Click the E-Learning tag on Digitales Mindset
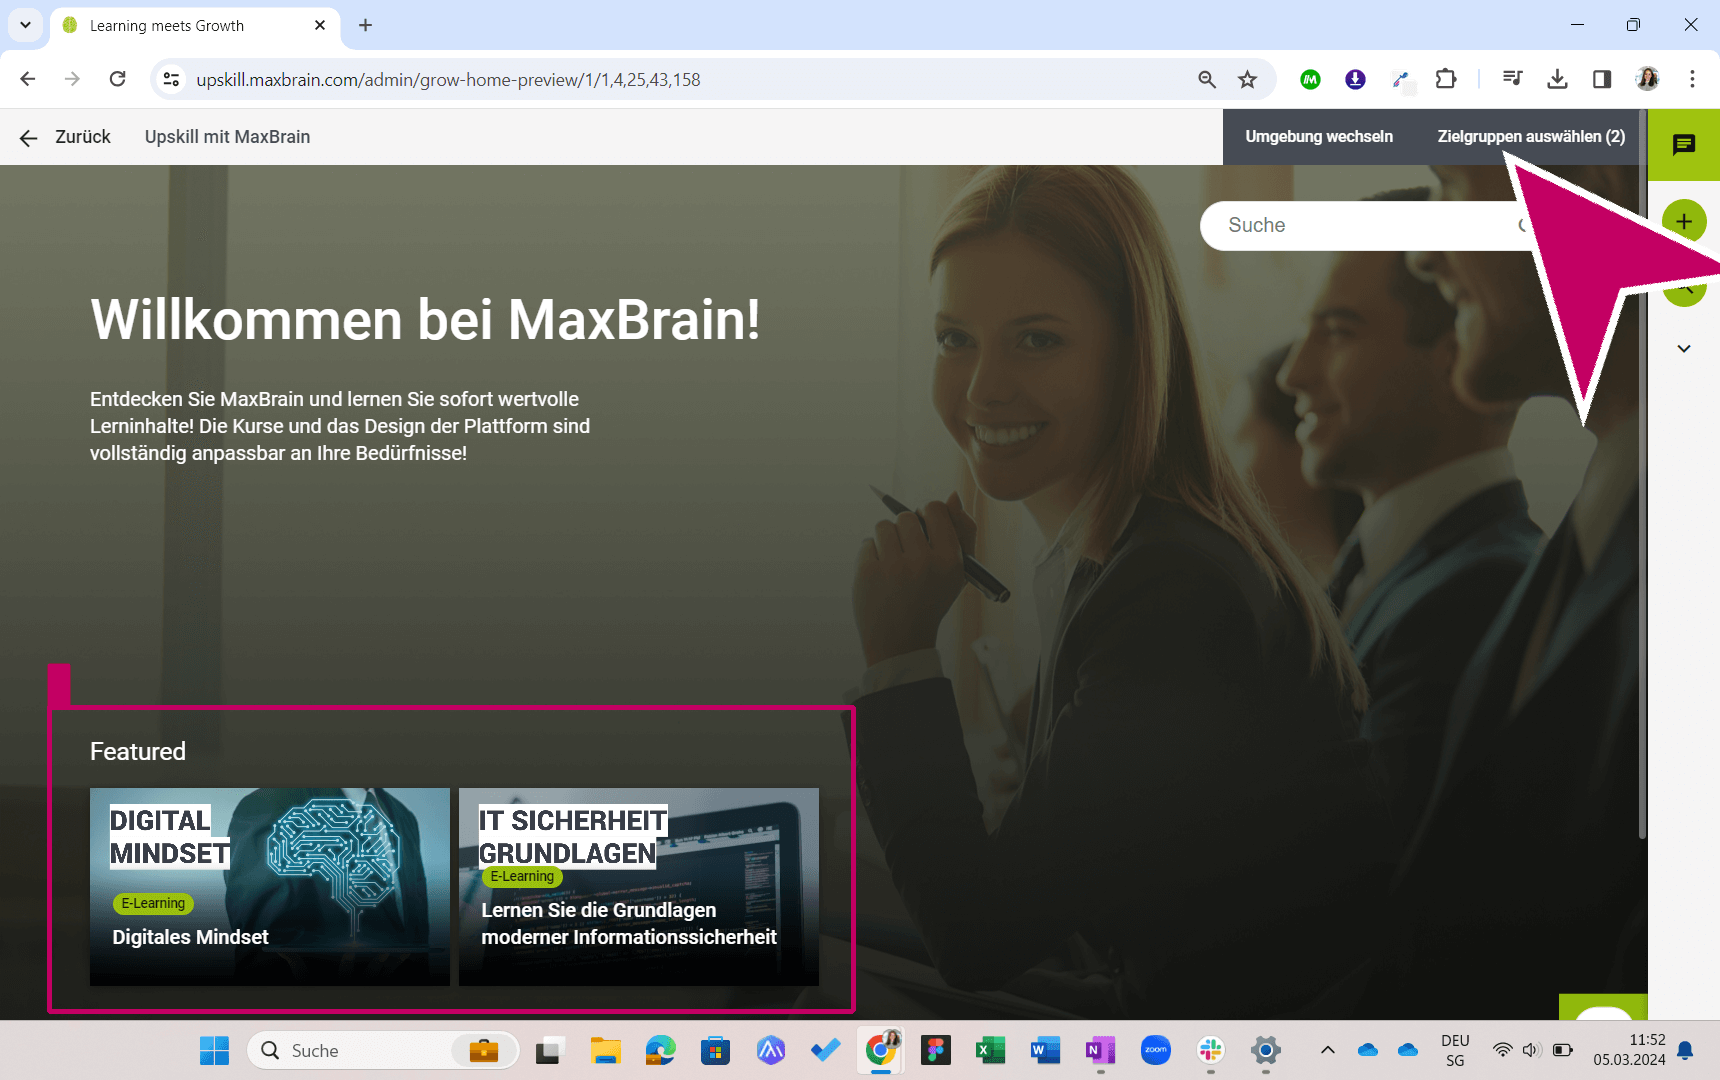This screenshot has height=1080, width=1720. [x=153, y=903]
